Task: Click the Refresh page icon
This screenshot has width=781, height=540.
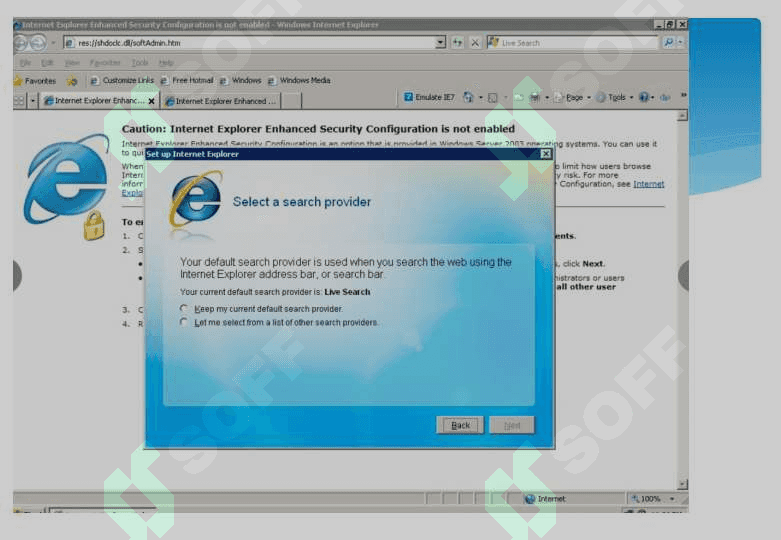Action: 457,43
